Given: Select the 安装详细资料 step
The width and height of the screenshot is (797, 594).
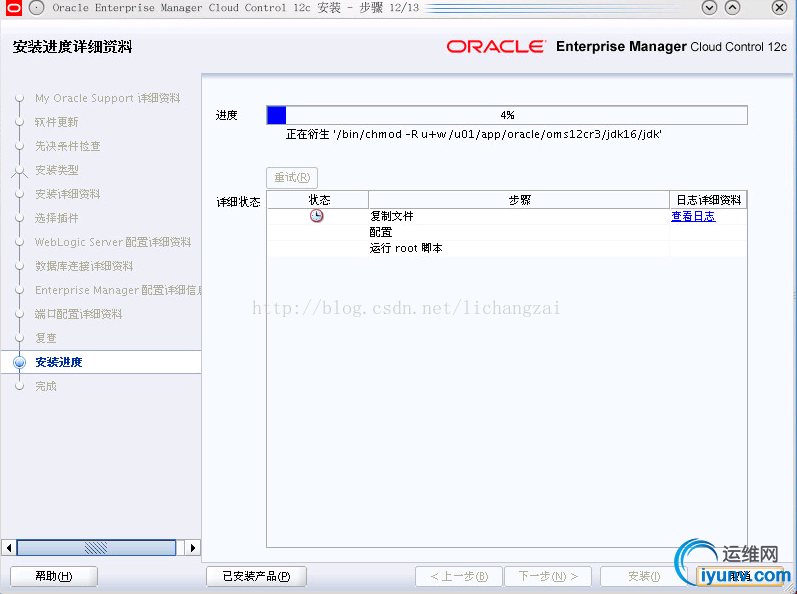Looking at the screenshot, I should [68, 194].
